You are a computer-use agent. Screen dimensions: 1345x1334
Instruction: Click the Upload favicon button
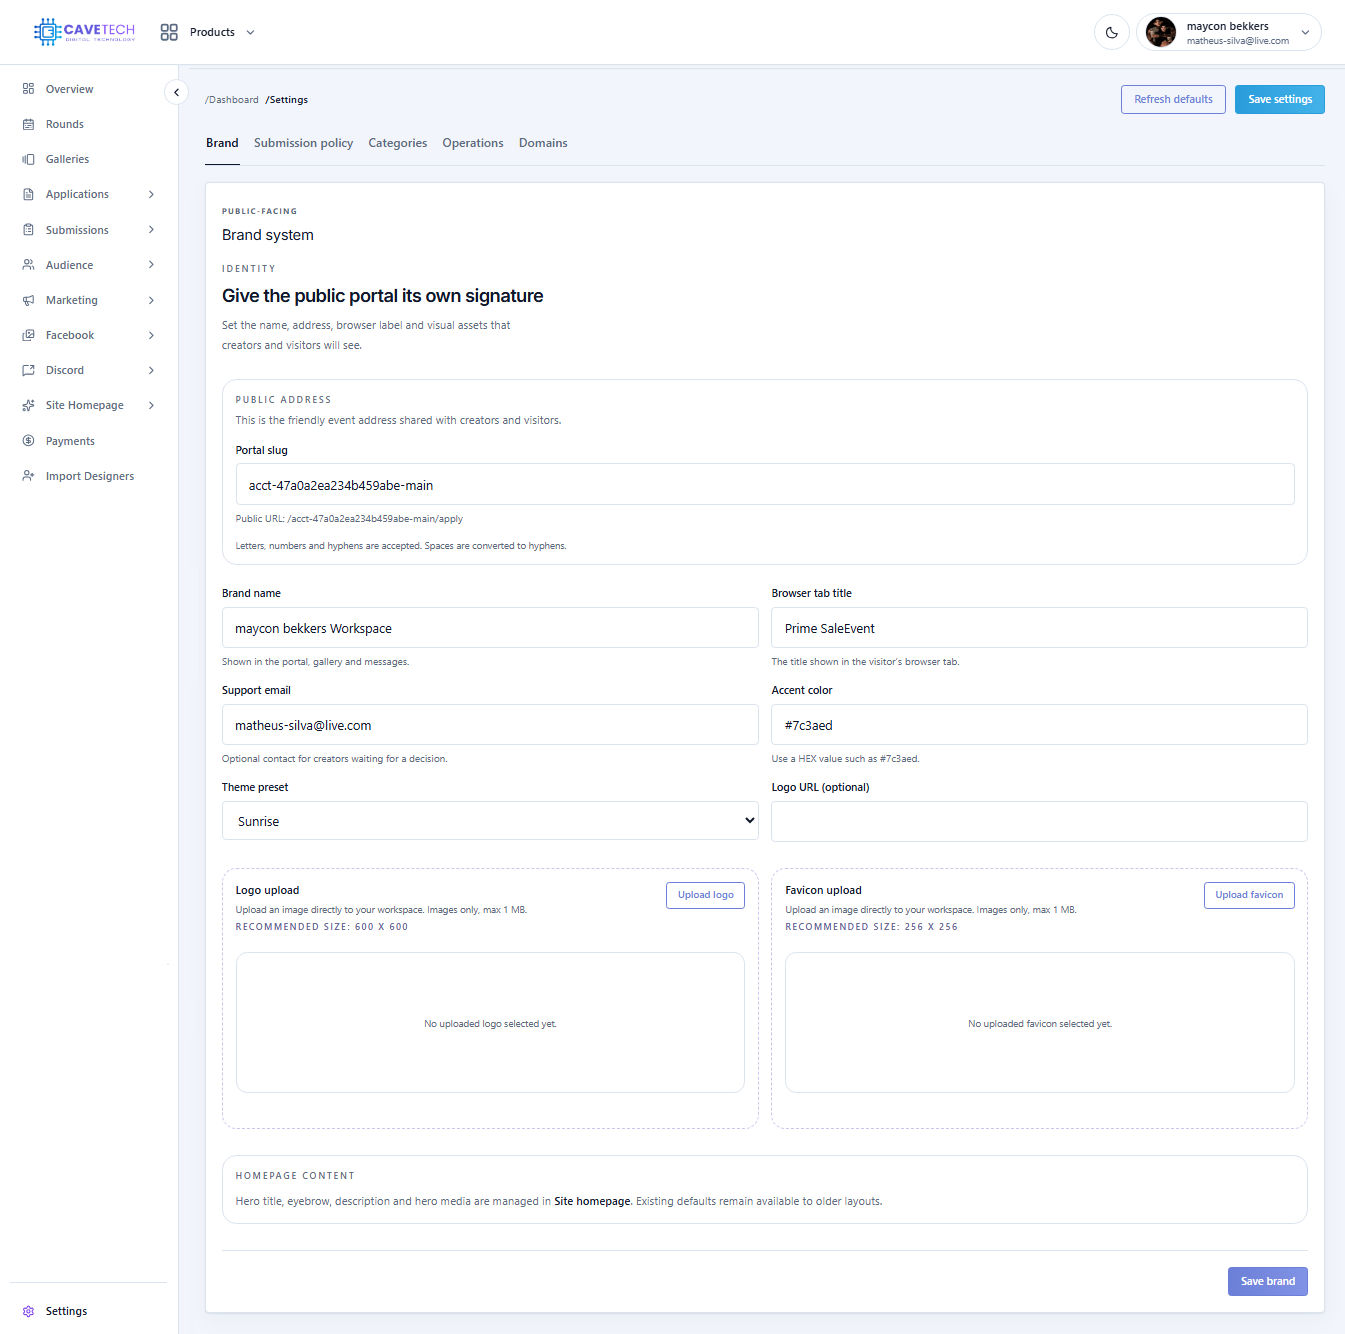[1249, 895]
